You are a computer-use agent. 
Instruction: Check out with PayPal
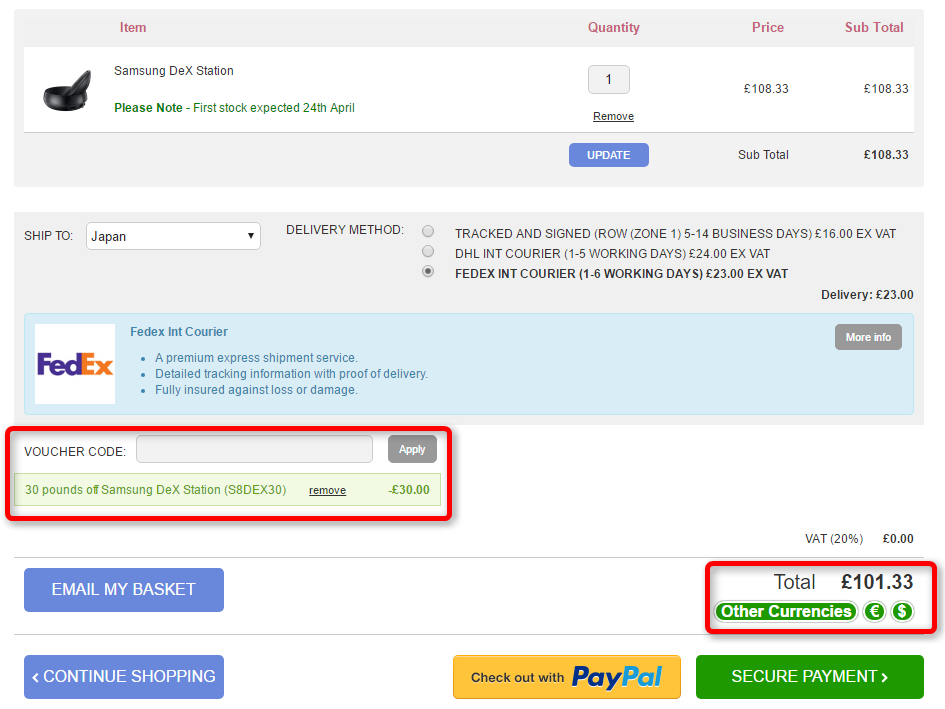pyautogui.click(x=567, y=677)
